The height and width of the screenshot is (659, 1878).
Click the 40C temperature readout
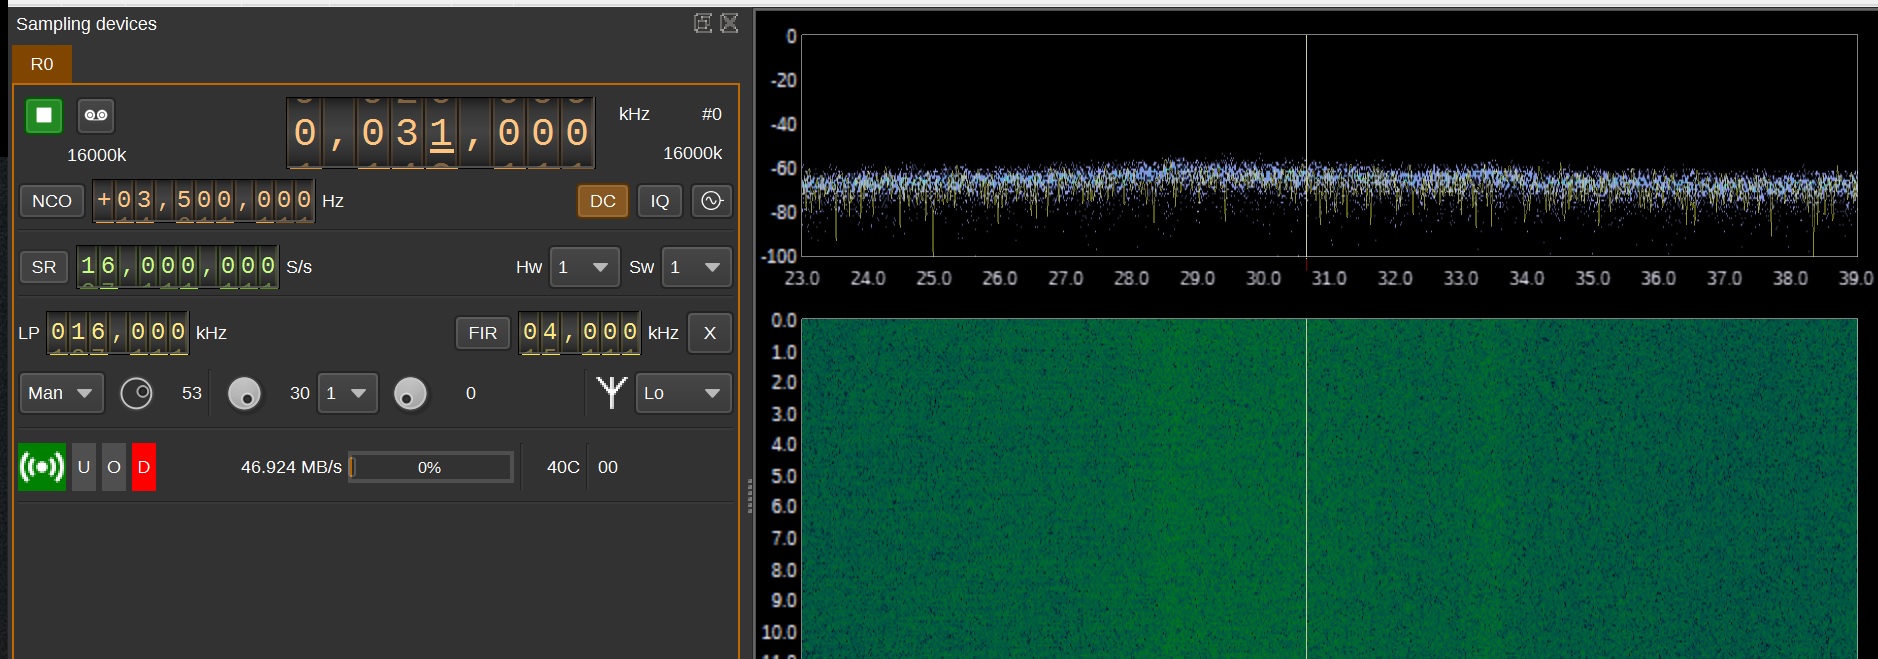(563, 467)
